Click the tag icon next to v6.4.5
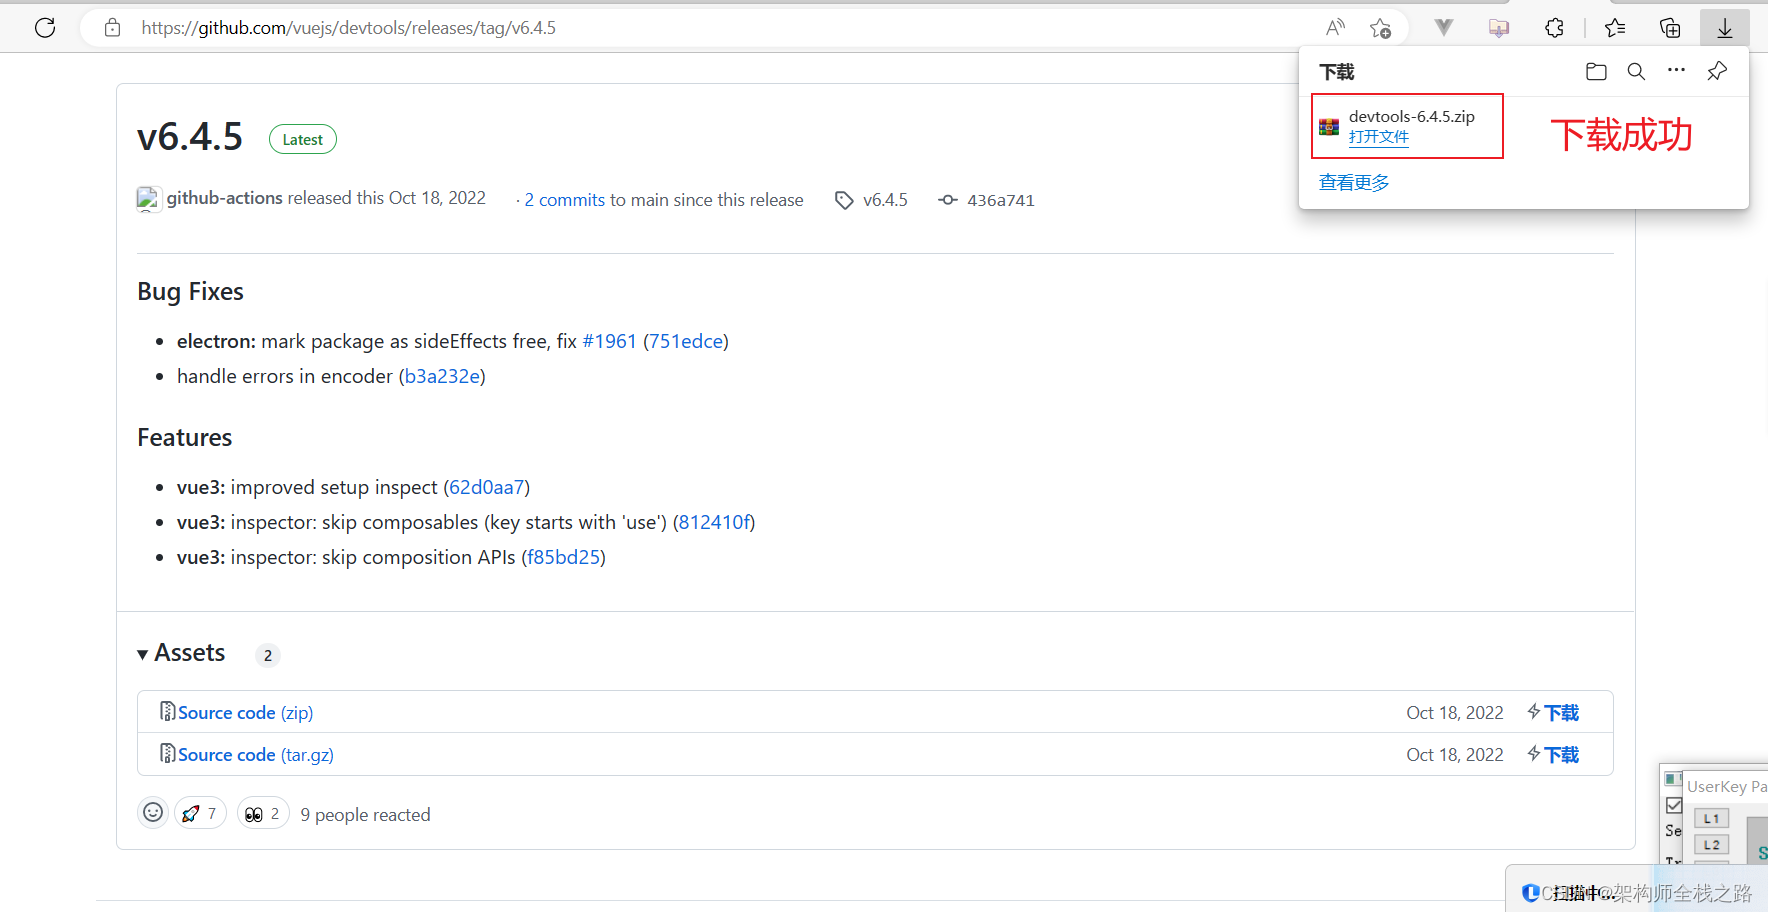Image resolution: width=1768 pixels, height=912 pixels. coord(844,200)
